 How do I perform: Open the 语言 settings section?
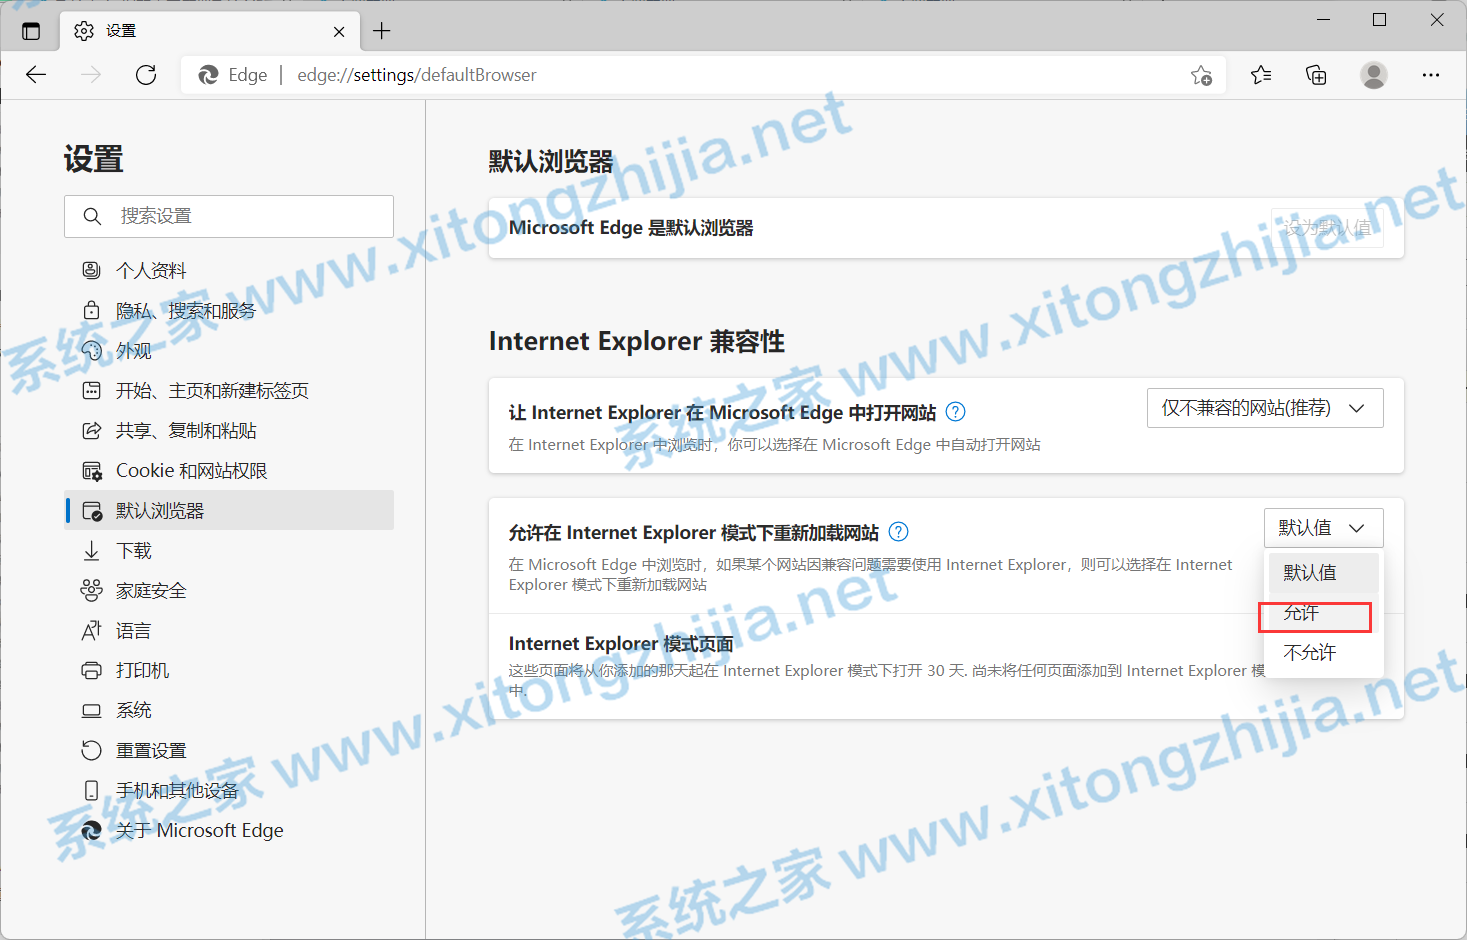(x=135, y=630)
